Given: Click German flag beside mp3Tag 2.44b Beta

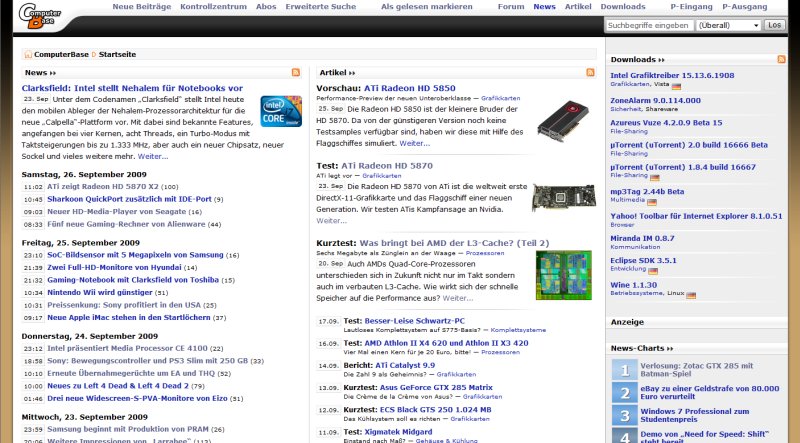Looking at the screenshot, I should point(652,203).
